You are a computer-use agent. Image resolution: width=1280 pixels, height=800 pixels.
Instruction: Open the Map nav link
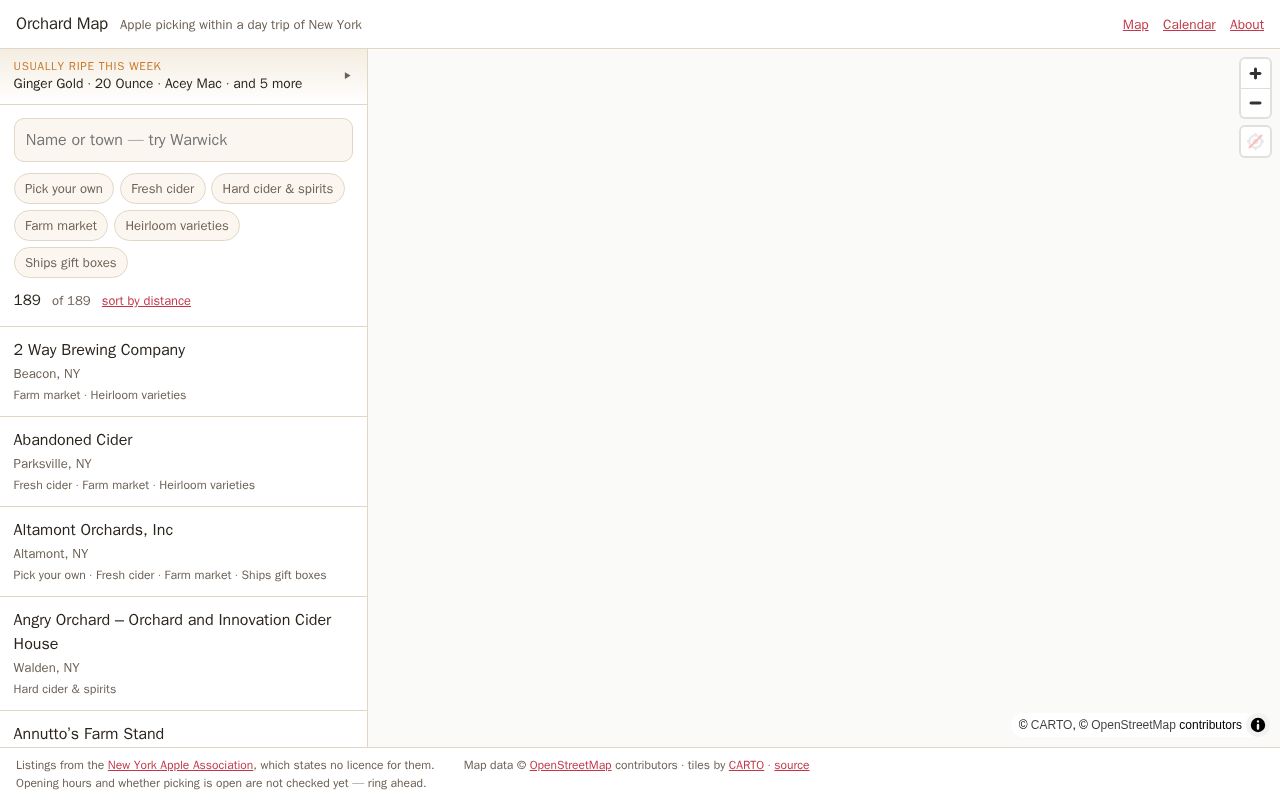pyautogui.click(x=1135, y=25)
